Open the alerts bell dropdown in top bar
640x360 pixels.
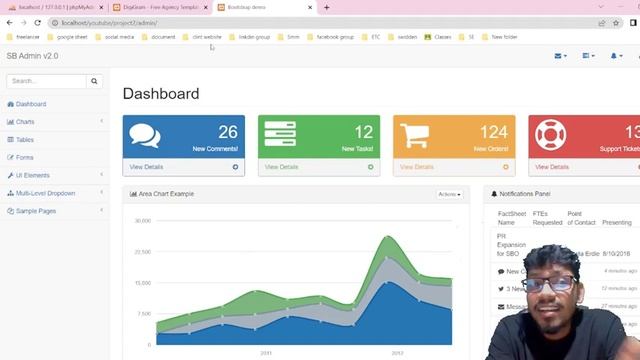(616, 56)
